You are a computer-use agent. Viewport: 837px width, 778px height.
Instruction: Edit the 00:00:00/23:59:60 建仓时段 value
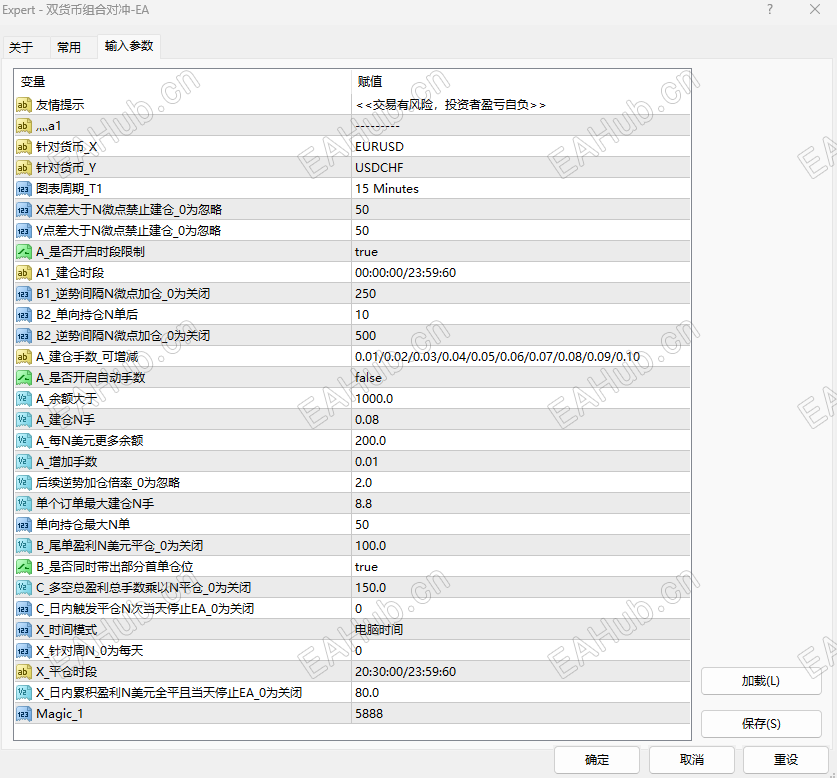[x=521, y=273]
